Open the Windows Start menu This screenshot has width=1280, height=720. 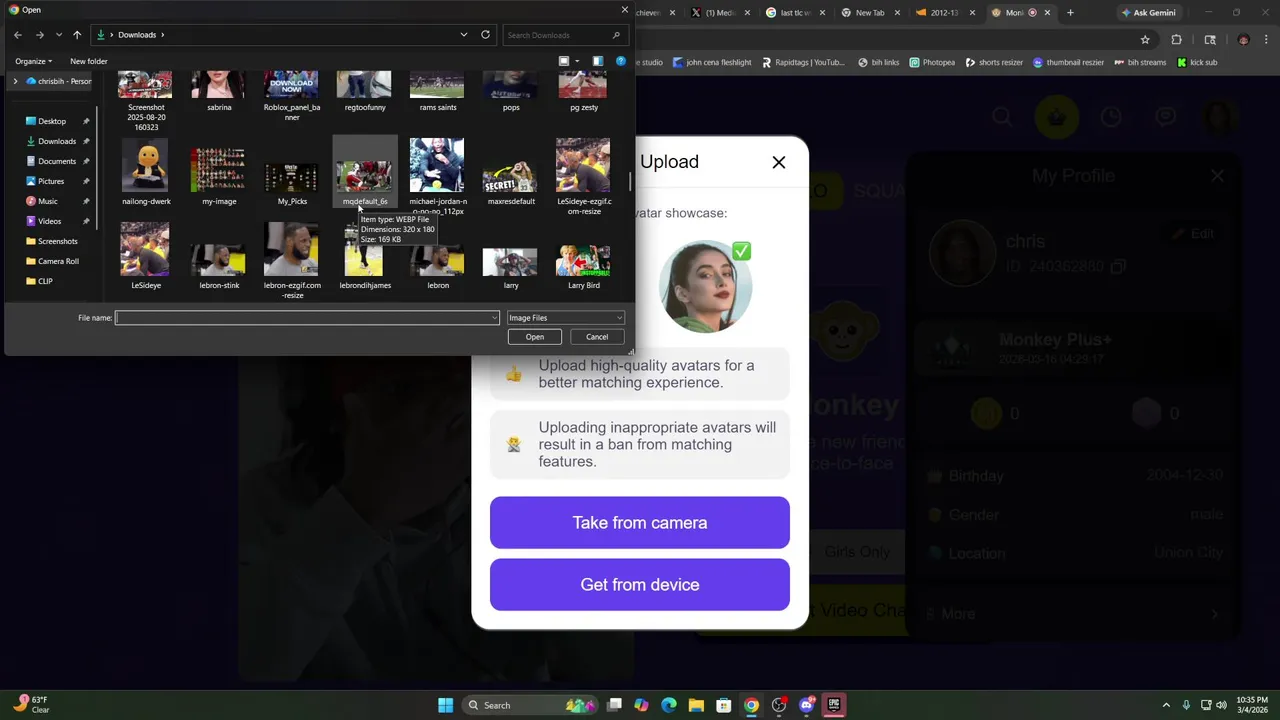click(445, 705)
